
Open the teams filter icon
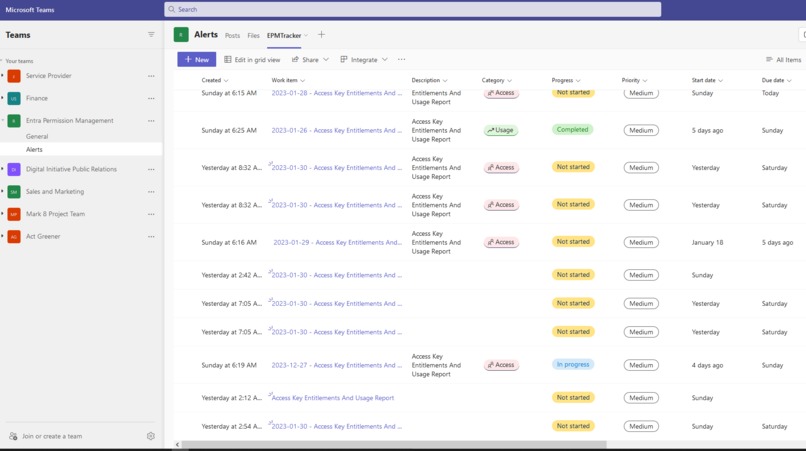tap(151, 34)
